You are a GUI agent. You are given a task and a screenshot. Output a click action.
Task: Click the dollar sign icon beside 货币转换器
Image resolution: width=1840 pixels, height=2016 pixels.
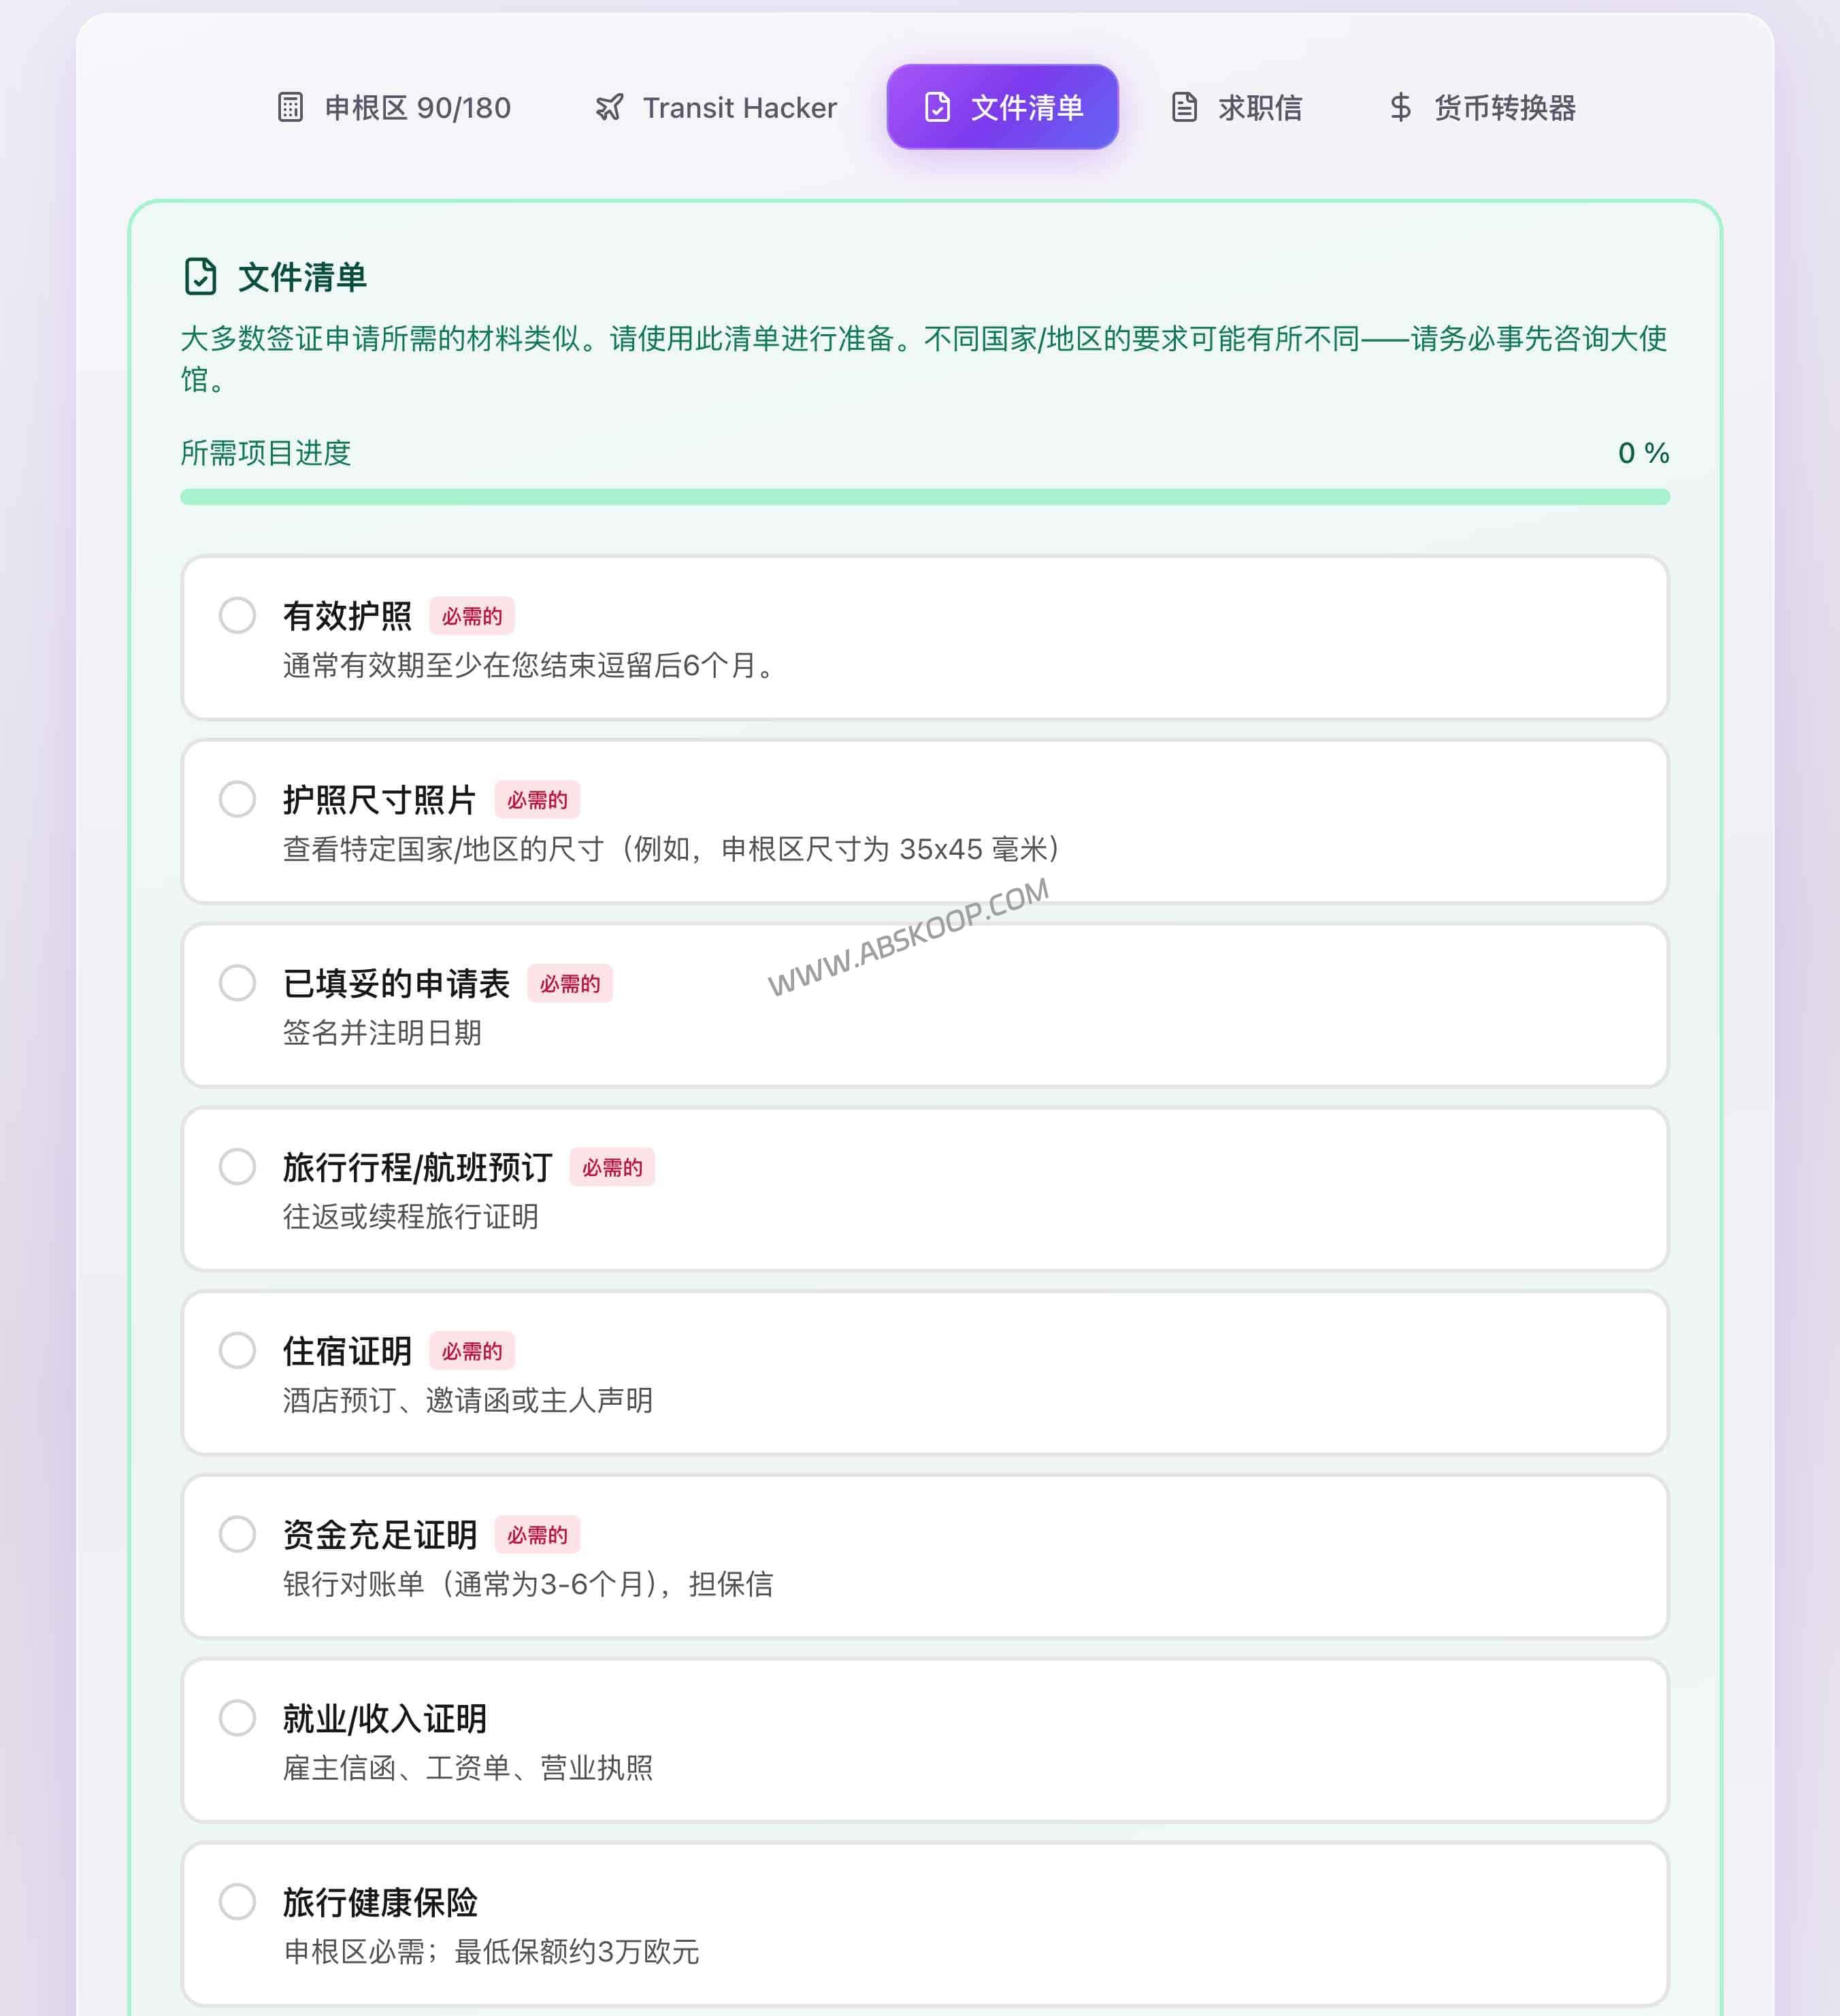[x=1402, y=107]
